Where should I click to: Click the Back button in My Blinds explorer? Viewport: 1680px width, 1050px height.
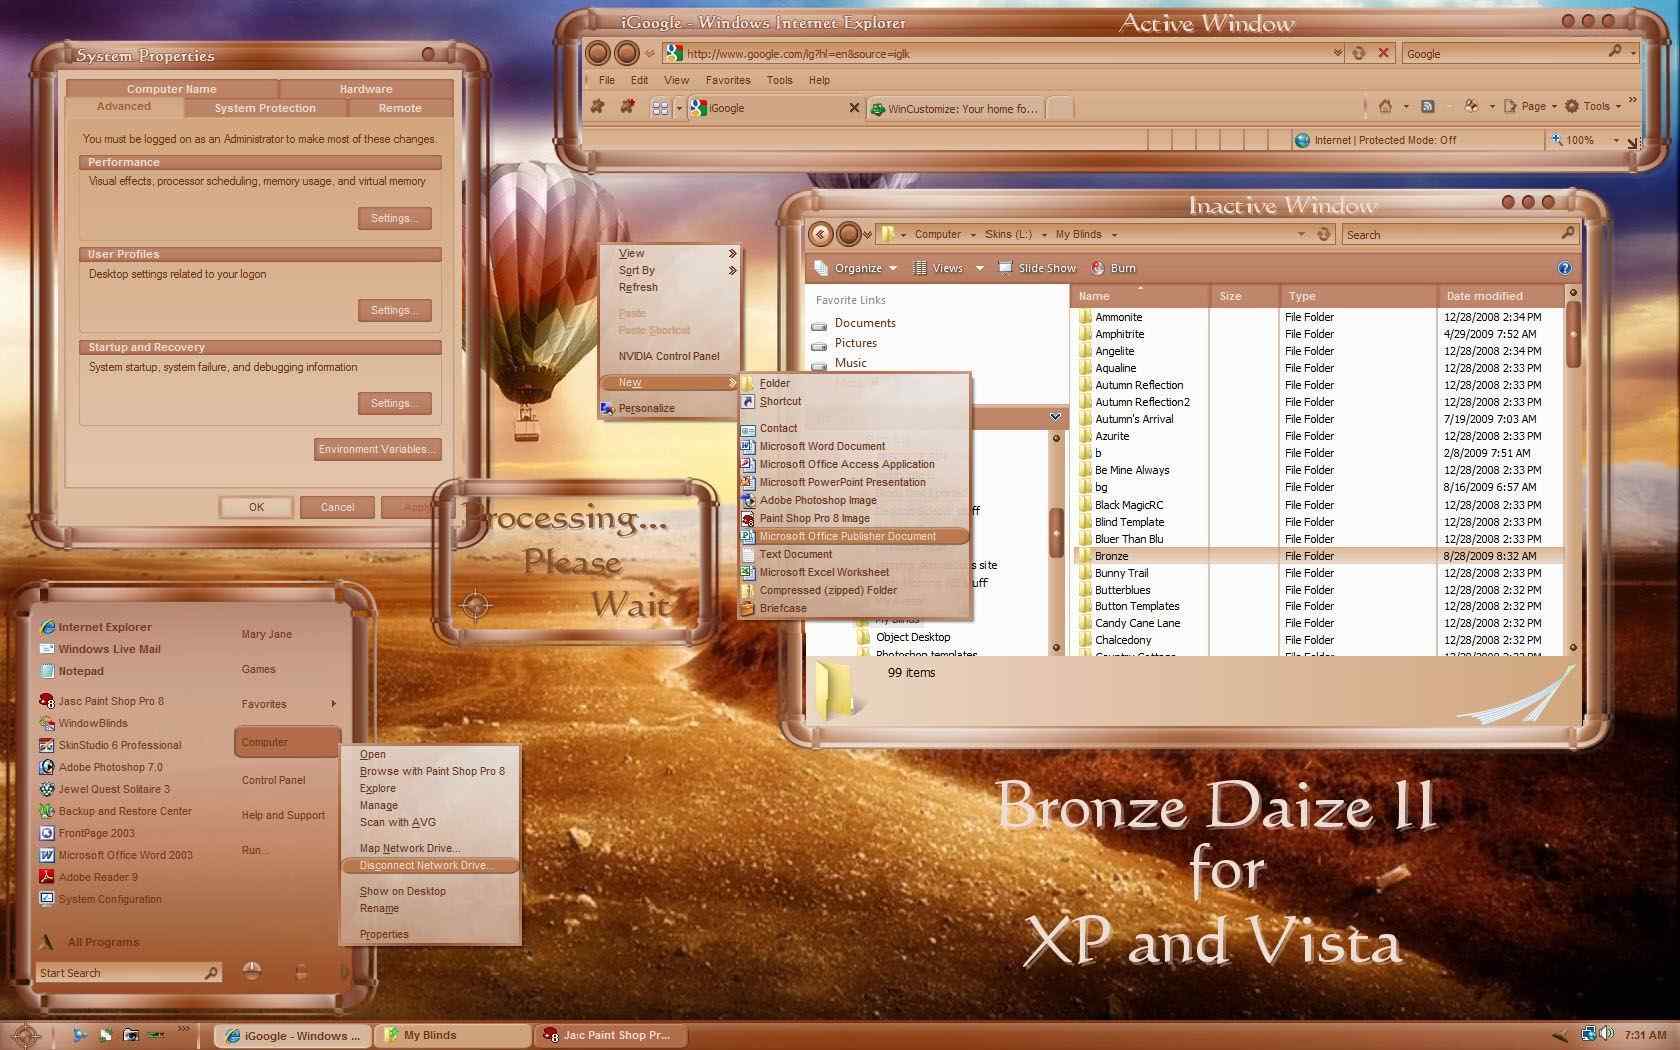click(820, 234)
